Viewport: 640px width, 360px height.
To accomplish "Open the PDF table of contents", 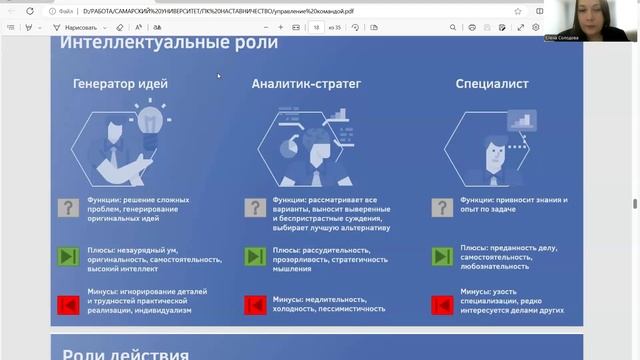I will tap(11, 27).
